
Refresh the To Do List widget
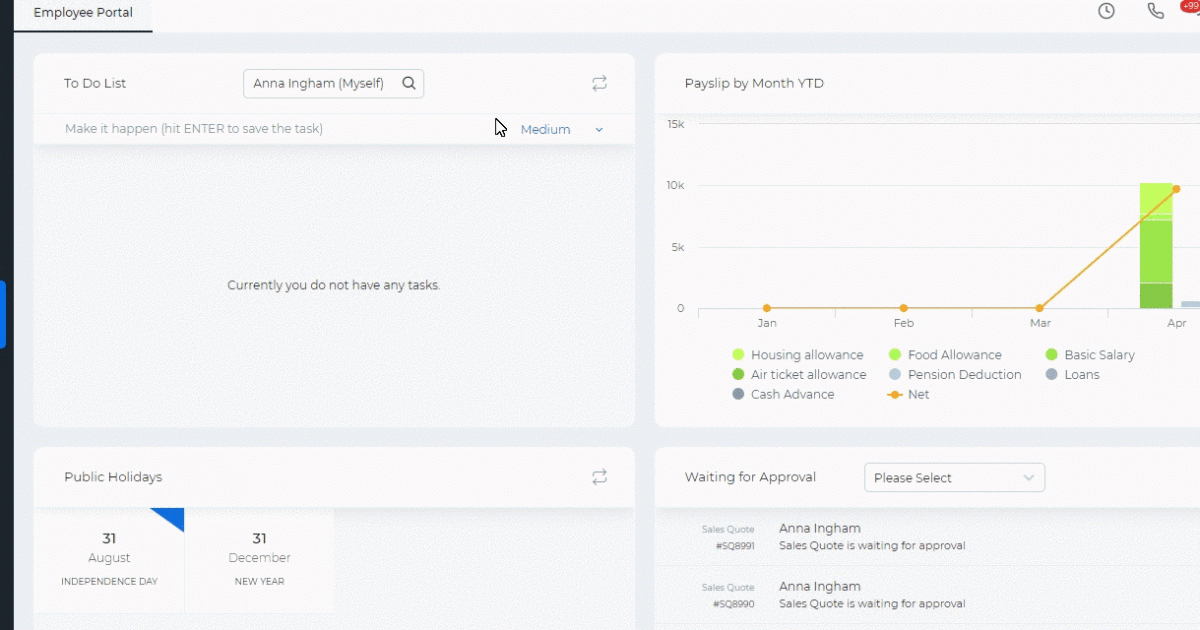(x=599, y=84)
